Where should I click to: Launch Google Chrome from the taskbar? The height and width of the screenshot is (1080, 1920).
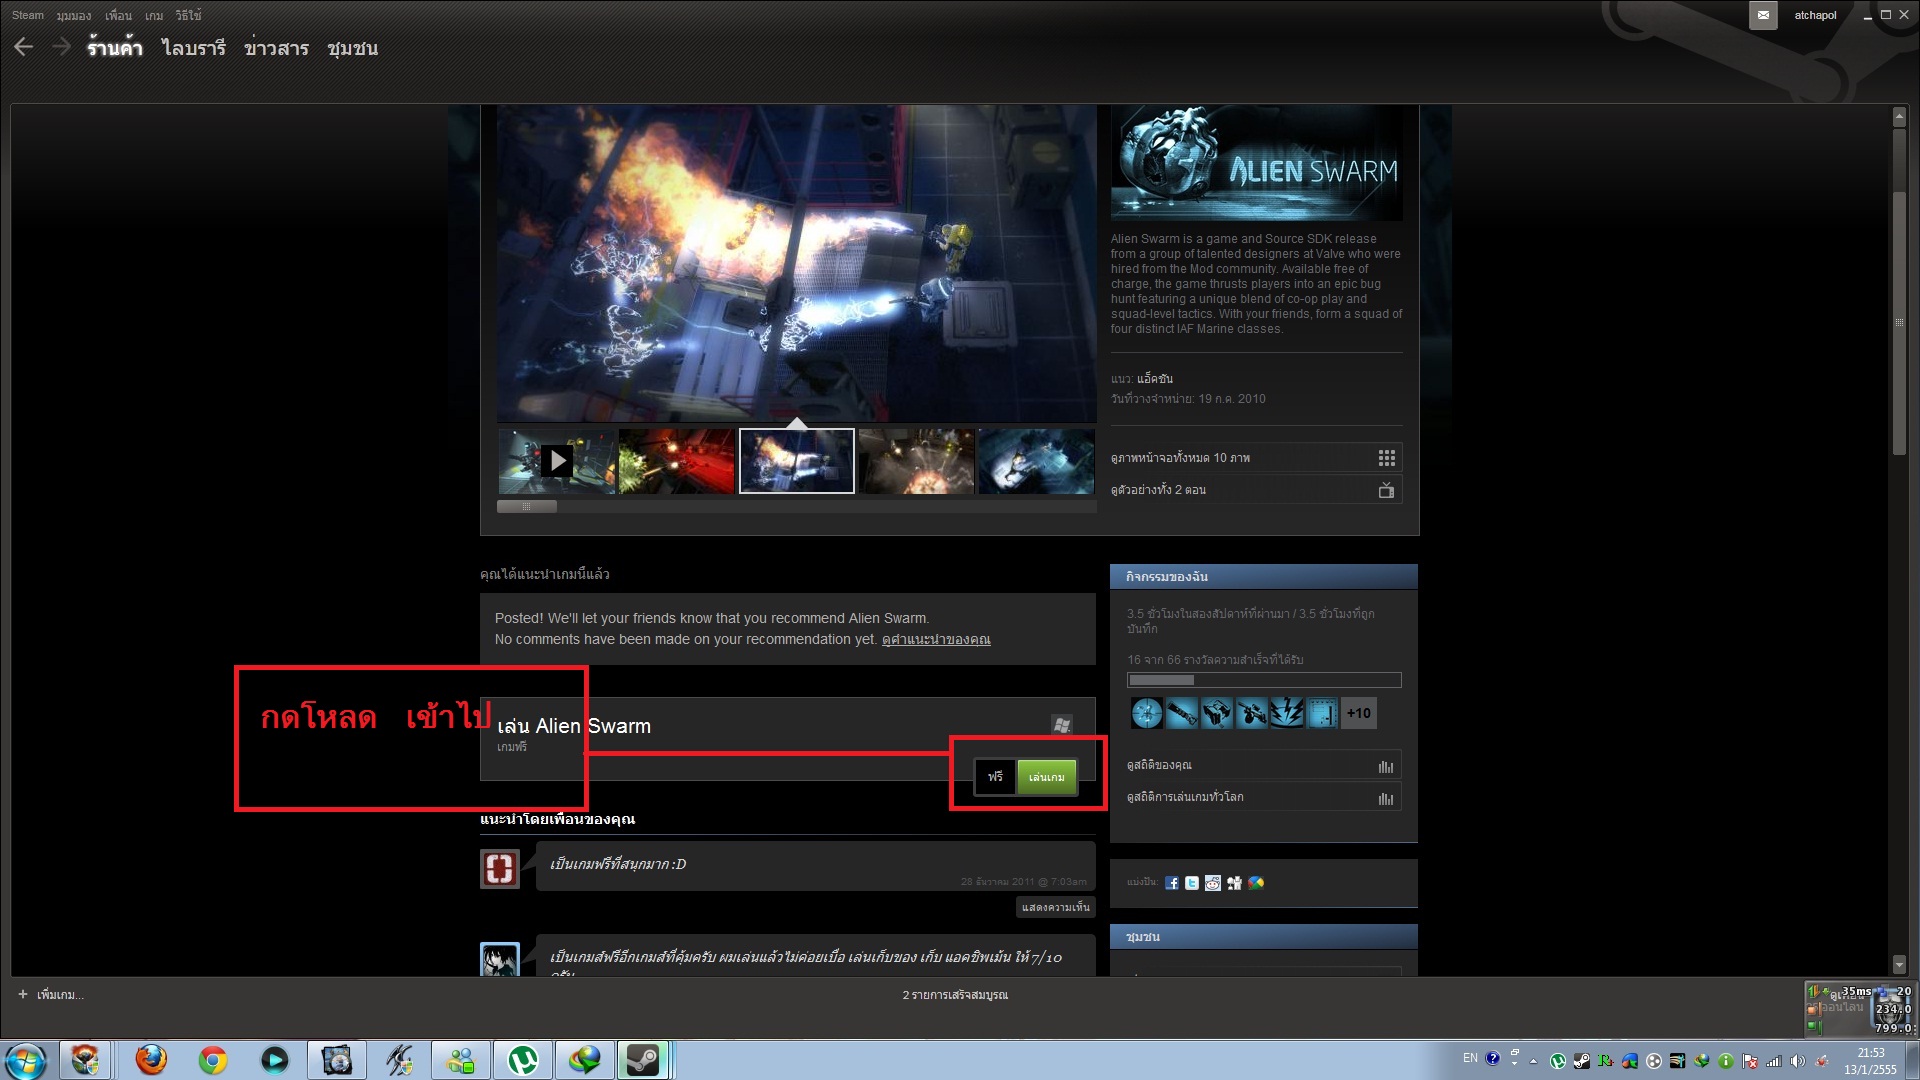213,1060
